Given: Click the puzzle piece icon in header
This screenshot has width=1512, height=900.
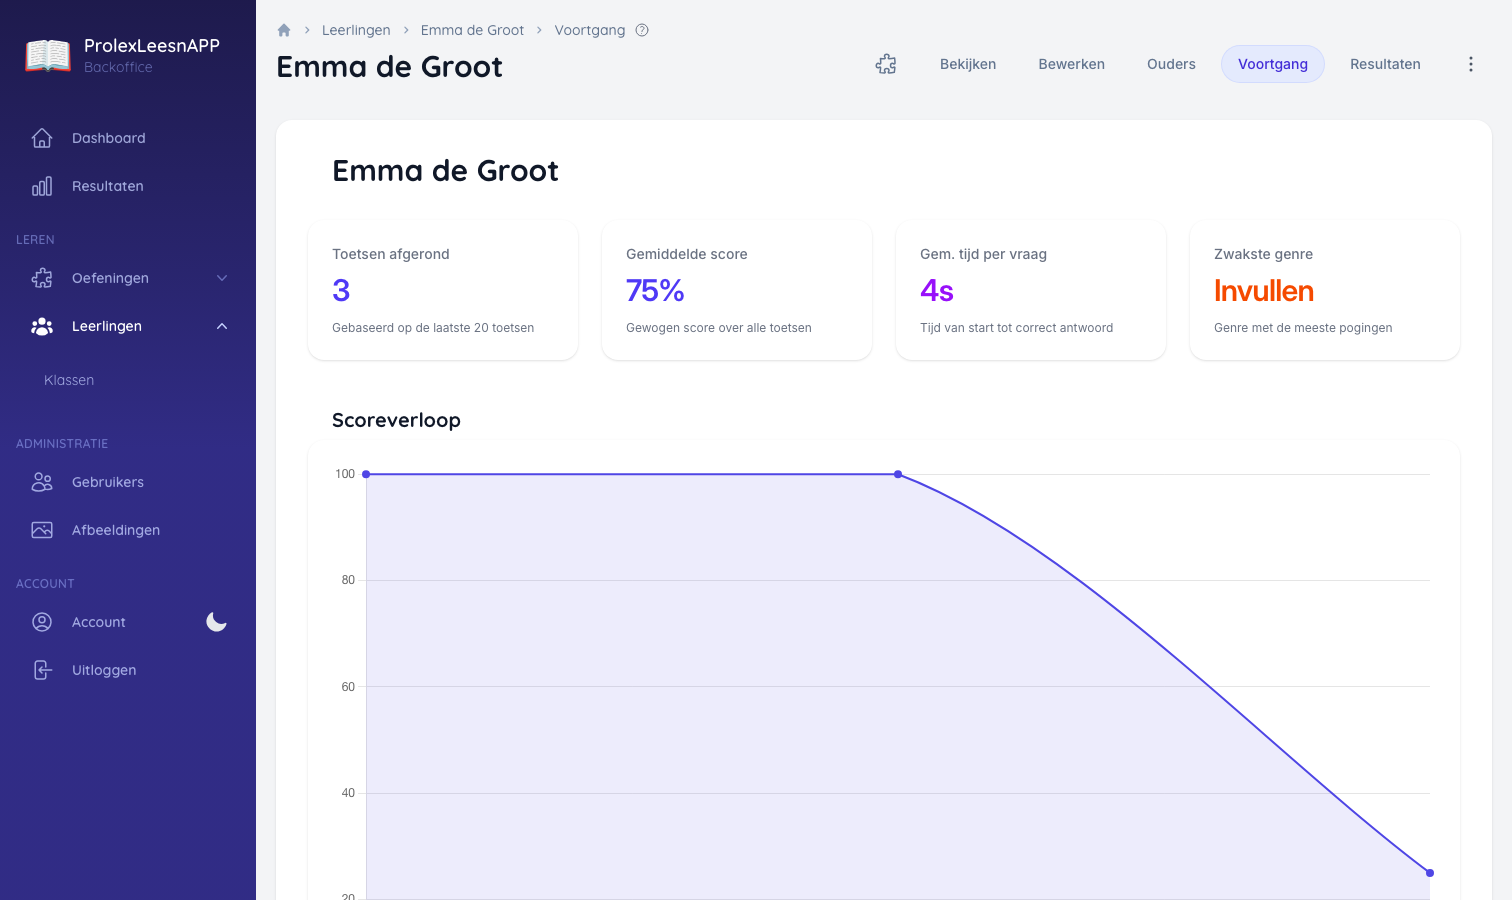Looking at the screenshot, I should click(x=886, y=64).
